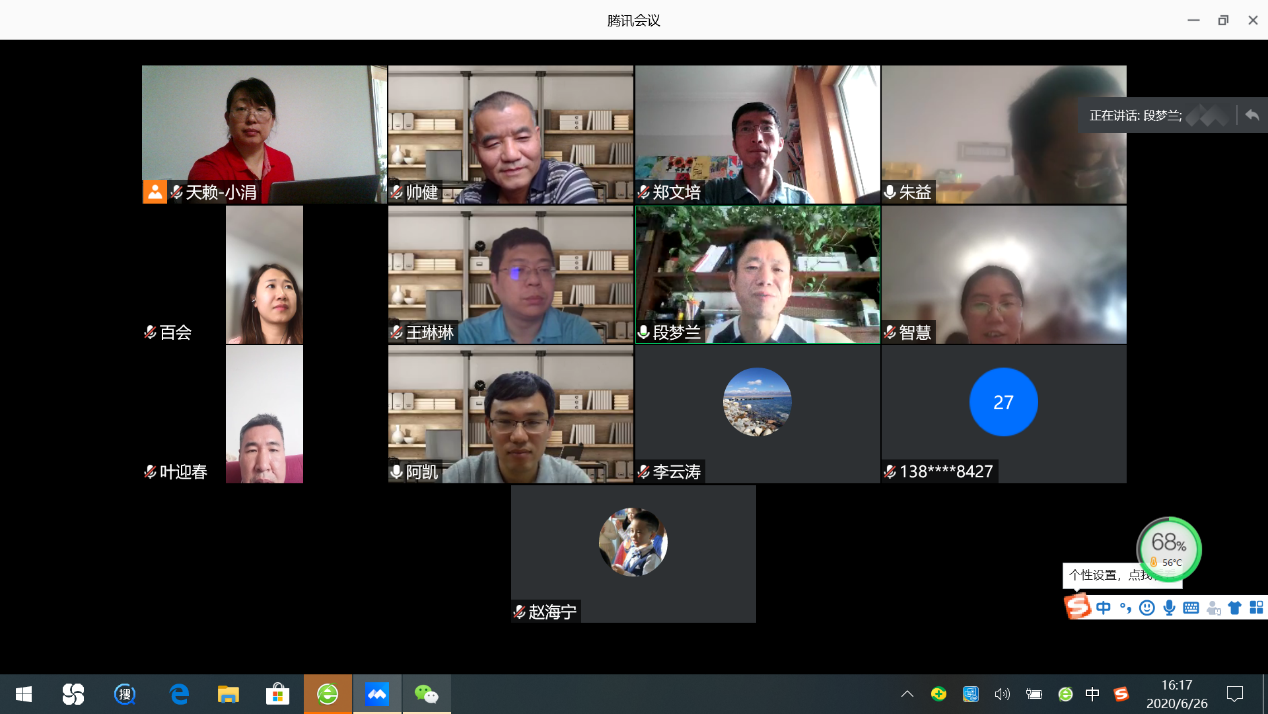Click the blue 27 avatar circle

pos(1003,402)
